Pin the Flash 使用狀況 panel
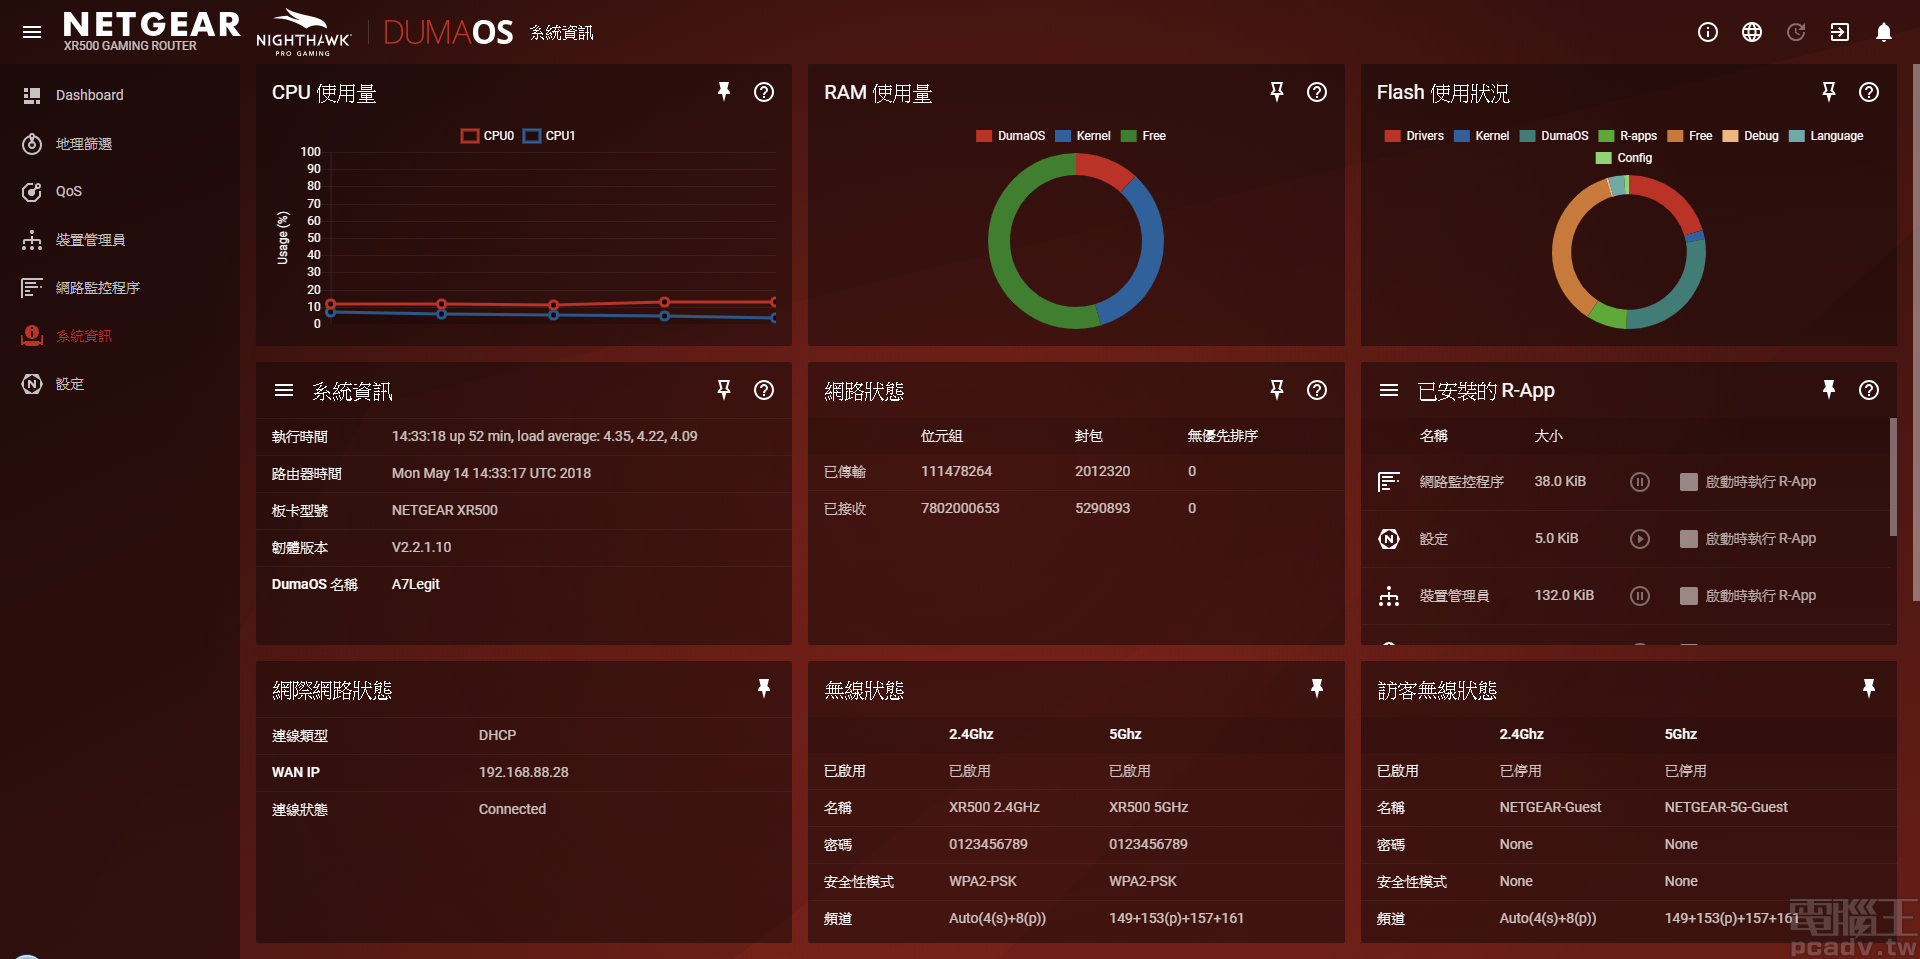The height and width of the screenshot is (959, 1920). (1828, 92)
